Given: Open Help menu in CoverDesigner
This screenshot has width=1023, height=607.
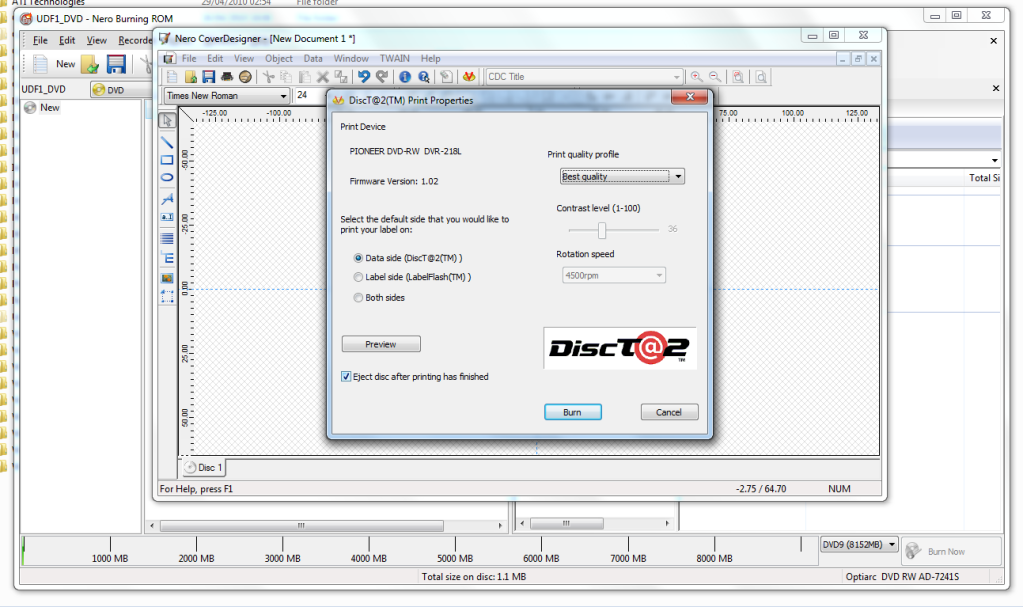Looking at the screenshot, I should (x=431, y=58).
